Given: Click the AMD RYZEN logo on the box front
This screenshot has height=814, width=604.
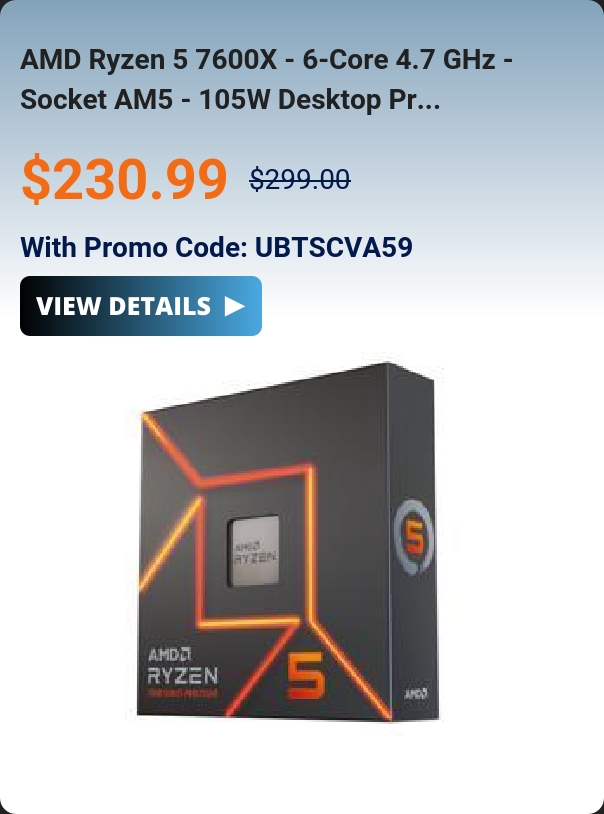Looking at the screenshot, I should 182,666.
